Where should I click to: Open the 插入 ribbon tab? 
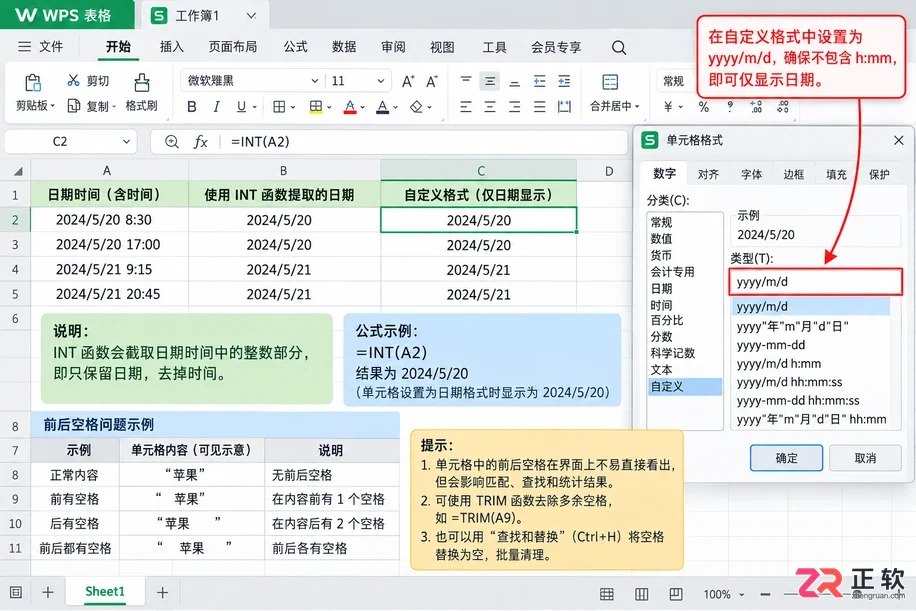coord(172,47)
